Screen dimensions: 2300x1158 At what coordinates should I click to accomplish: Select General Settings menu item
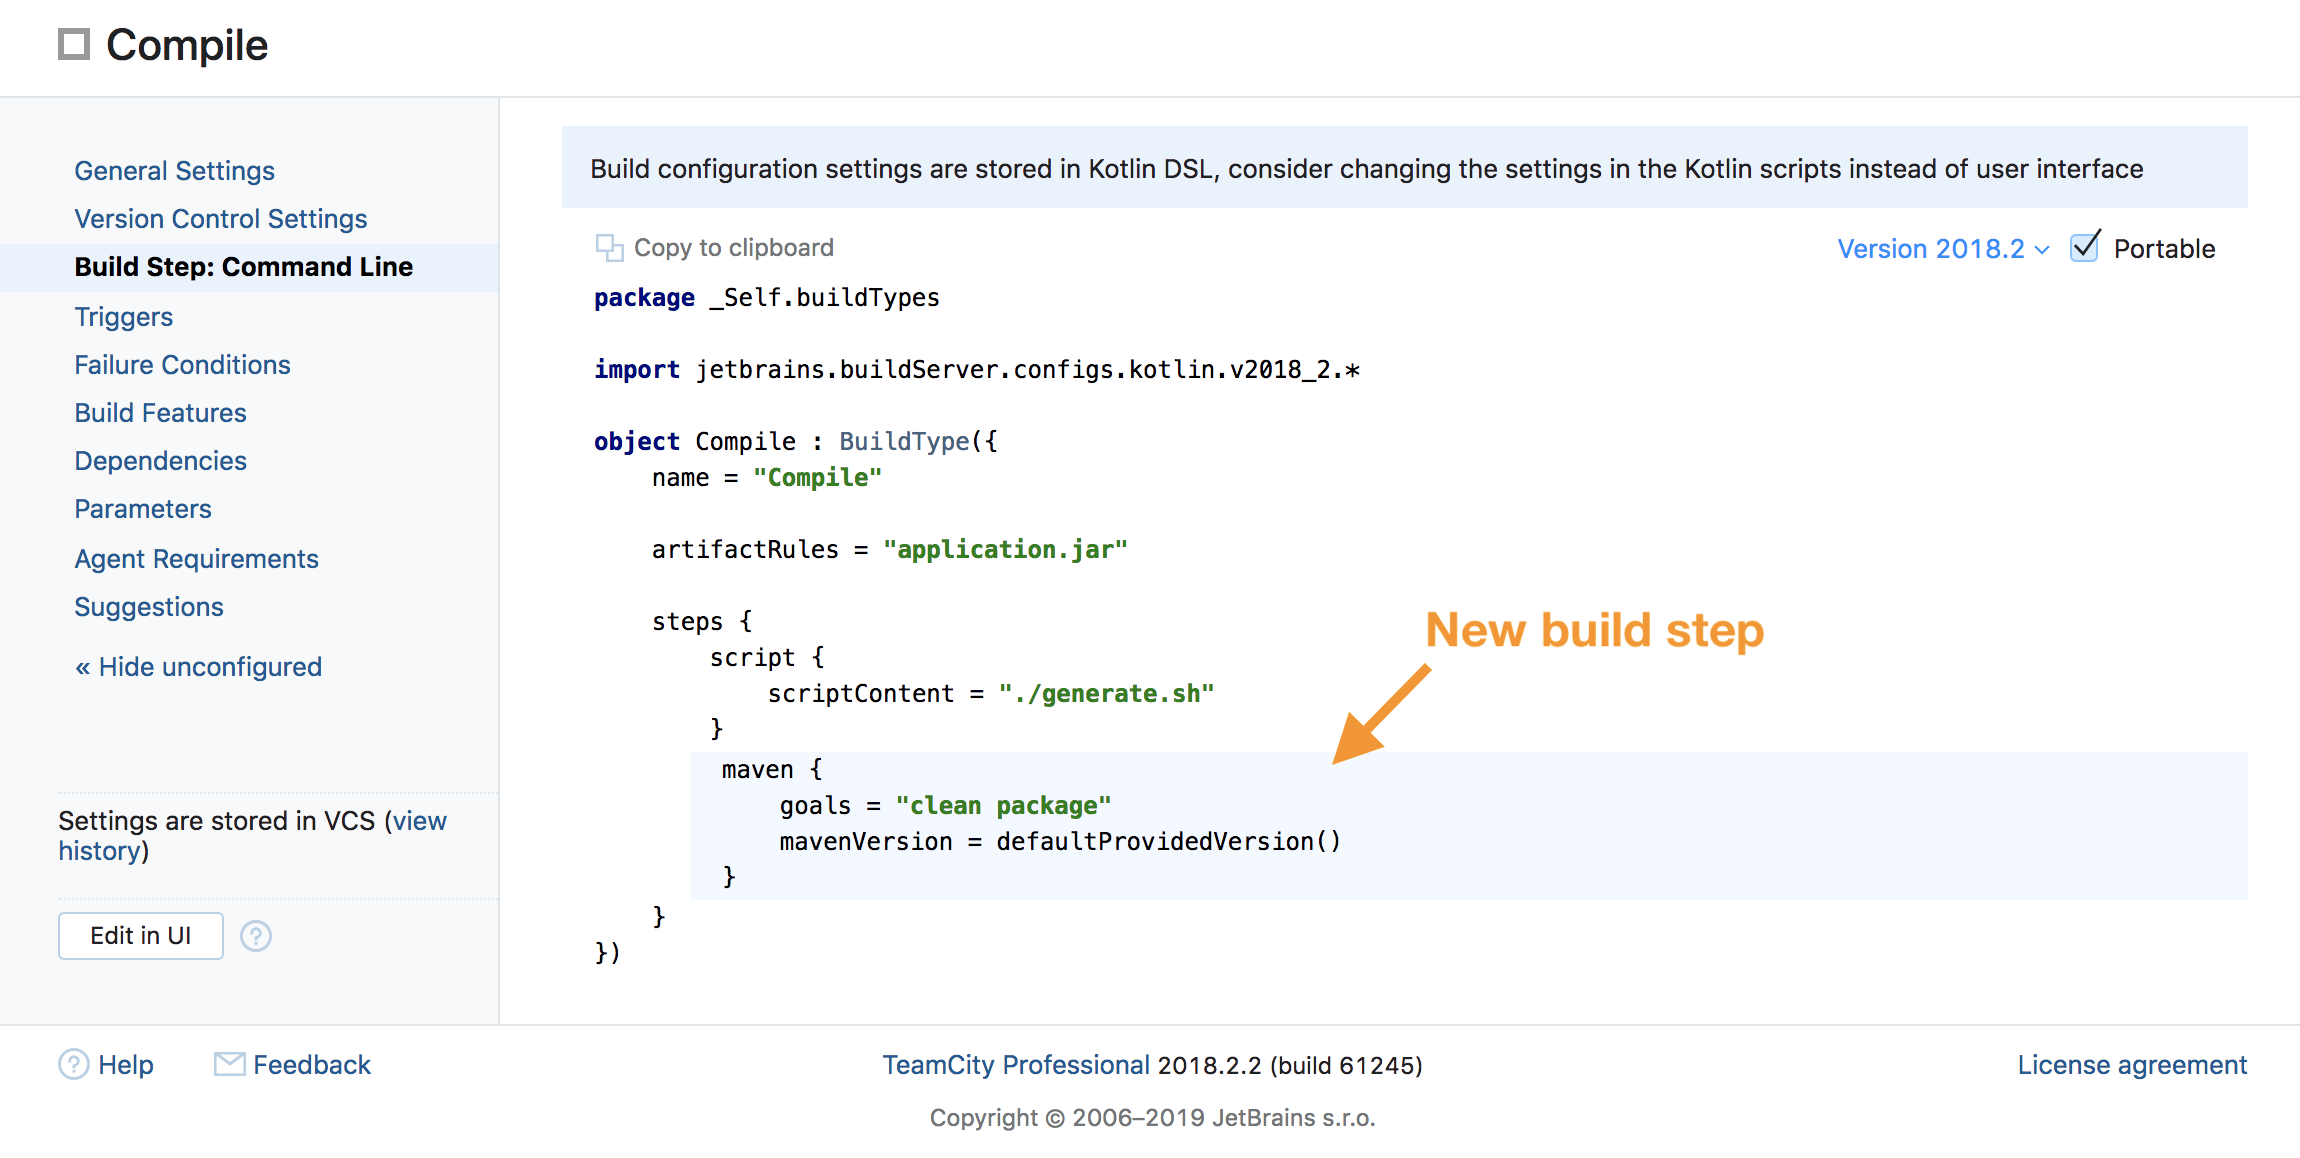pos(171,170)
